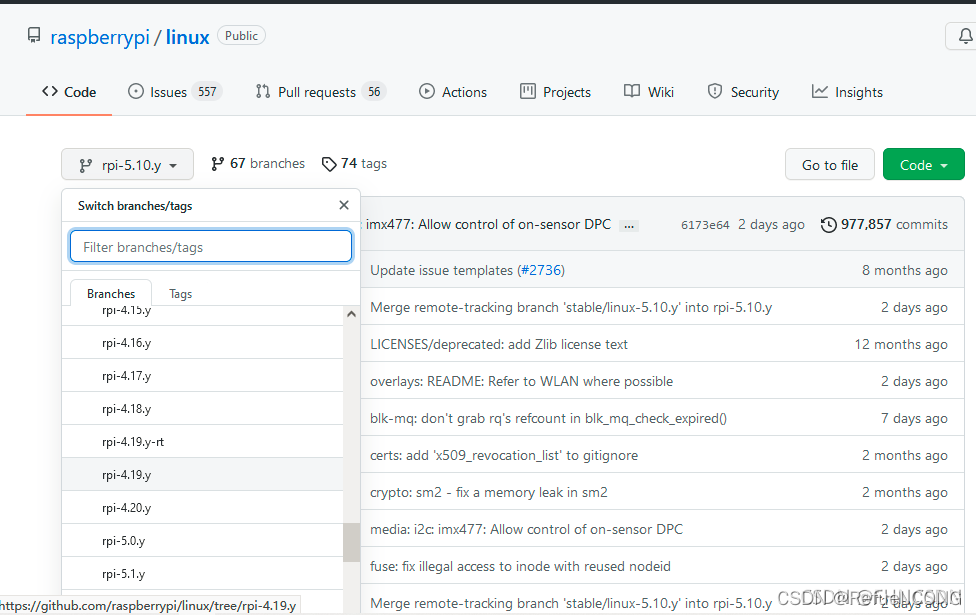Image resolution: width=976 pixels, height=615 pixels.
Task: Click 'LICENSES/deprecated: add Zlib license text' commit
Action: pos(499,344)
